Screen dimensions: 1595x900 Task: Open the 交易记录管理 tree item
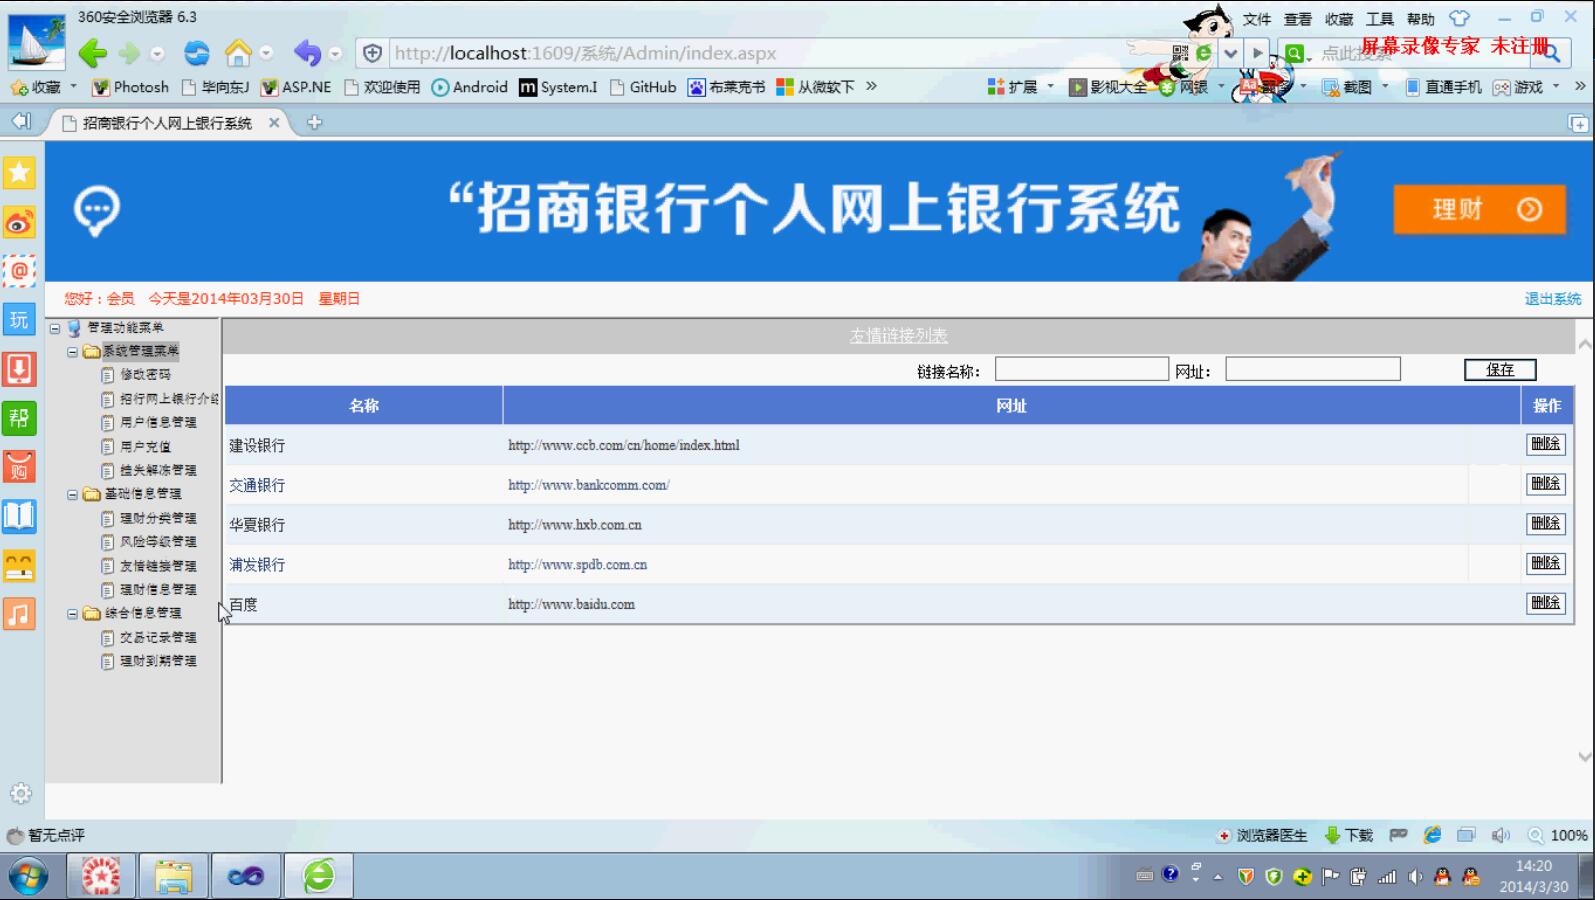click(158, 637)
